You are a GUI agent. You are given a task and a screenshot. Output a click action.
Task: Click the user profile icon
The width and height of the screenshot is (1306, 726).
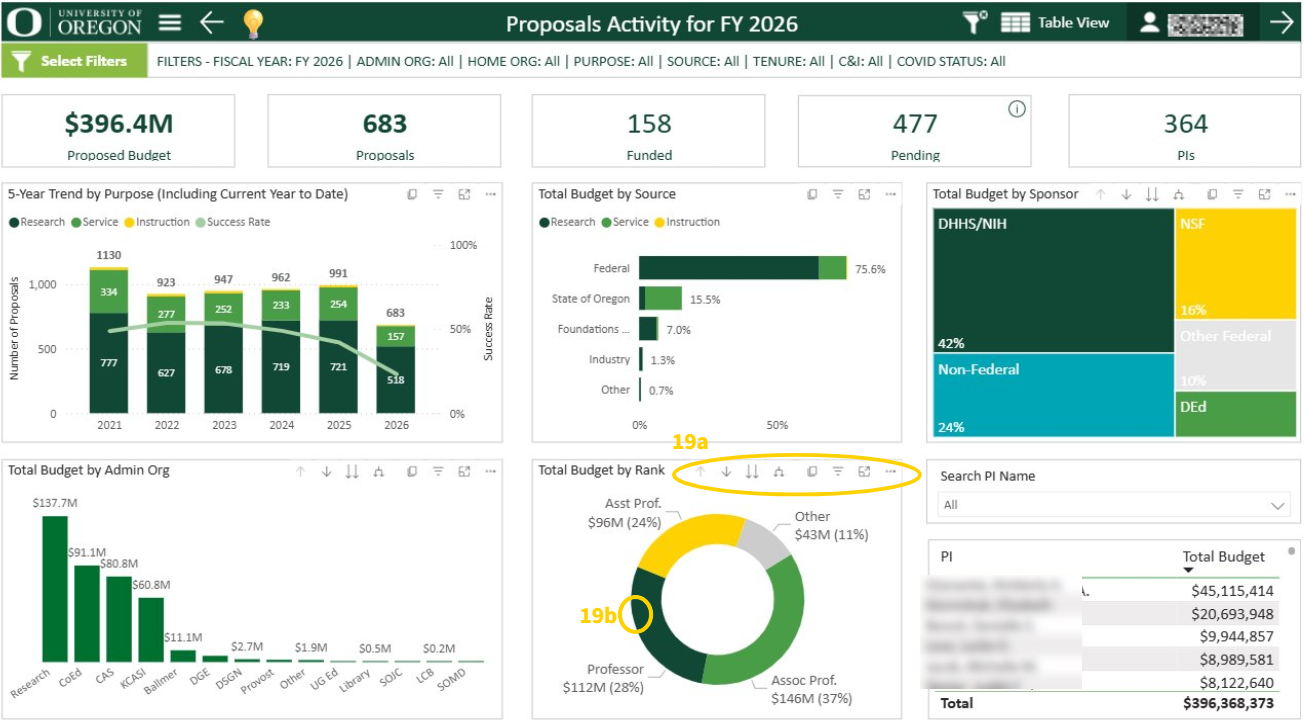click(x=1149, y=22)
